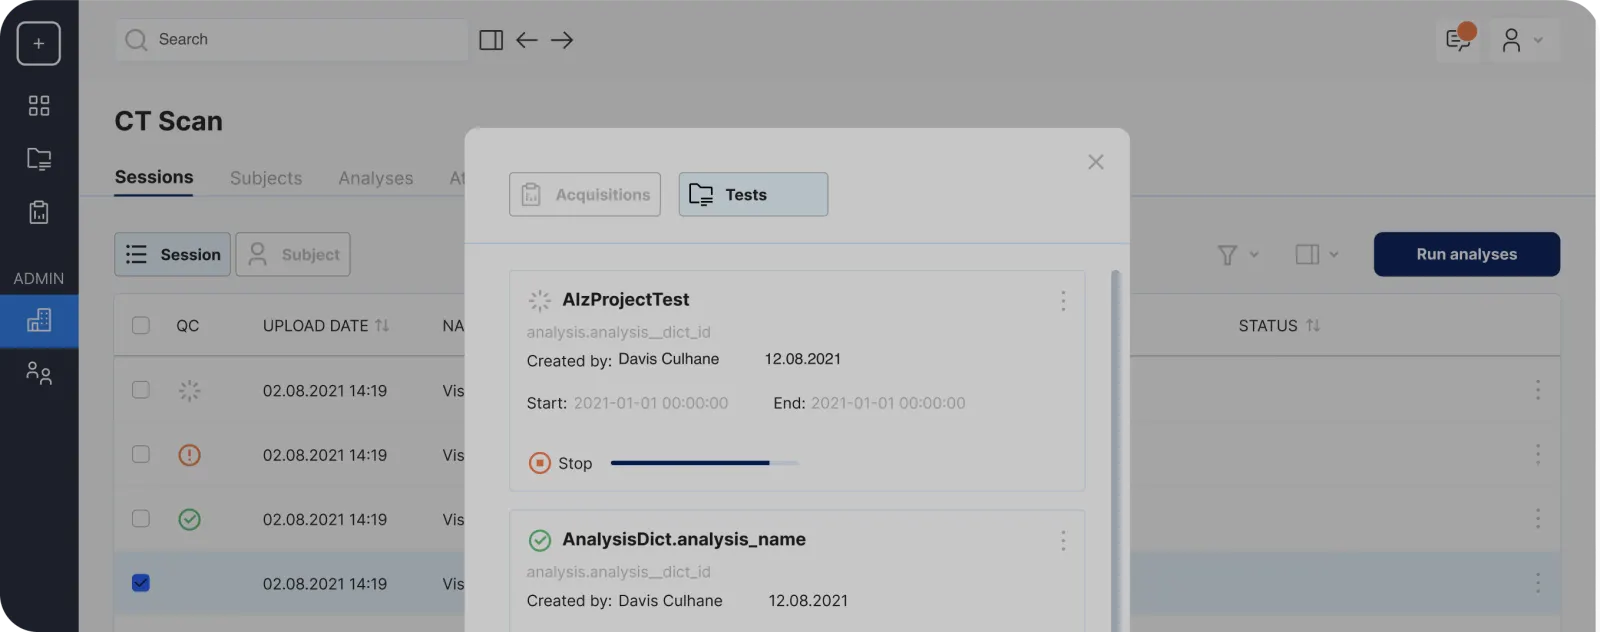Click the plus add-new sidebar icon
Image resolution: width=1600 pixels, height=632 pixels.
[x=38, y=44]
